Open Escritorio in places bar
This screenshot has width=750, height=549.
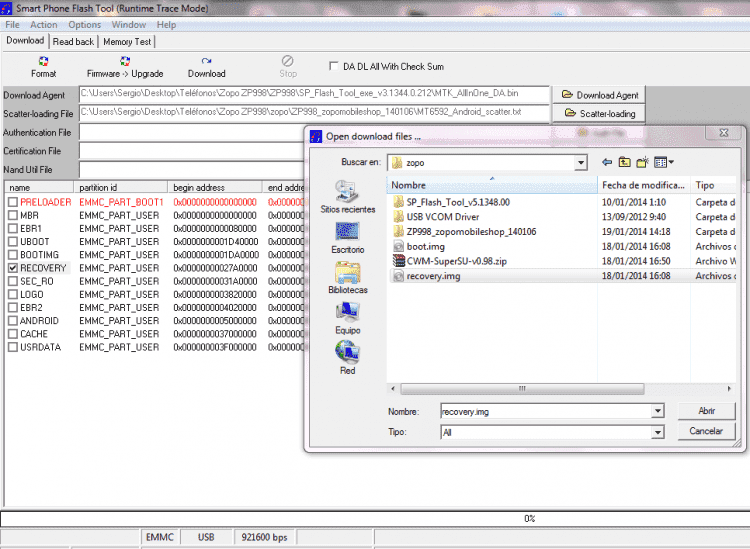point(347,237)
